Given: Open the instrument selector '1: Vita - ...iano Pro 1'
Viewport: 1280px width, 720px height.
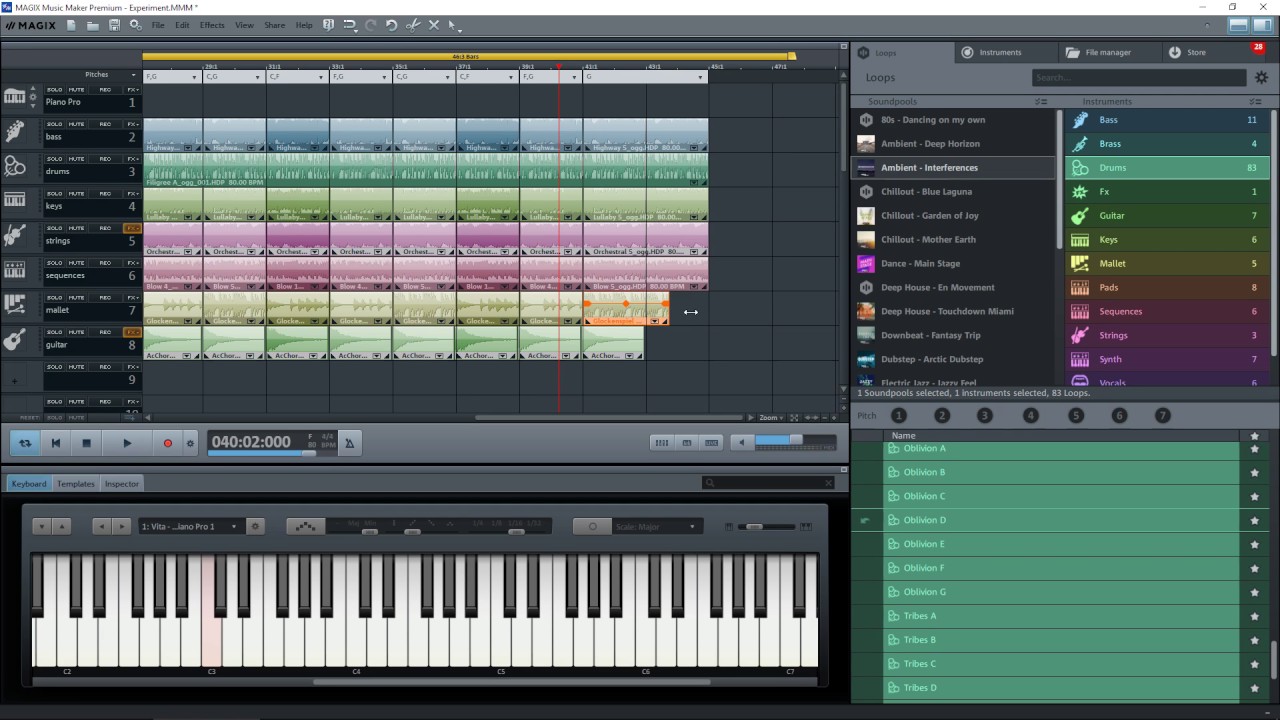Looking at the screenshot, I should (x=190, y=526).
